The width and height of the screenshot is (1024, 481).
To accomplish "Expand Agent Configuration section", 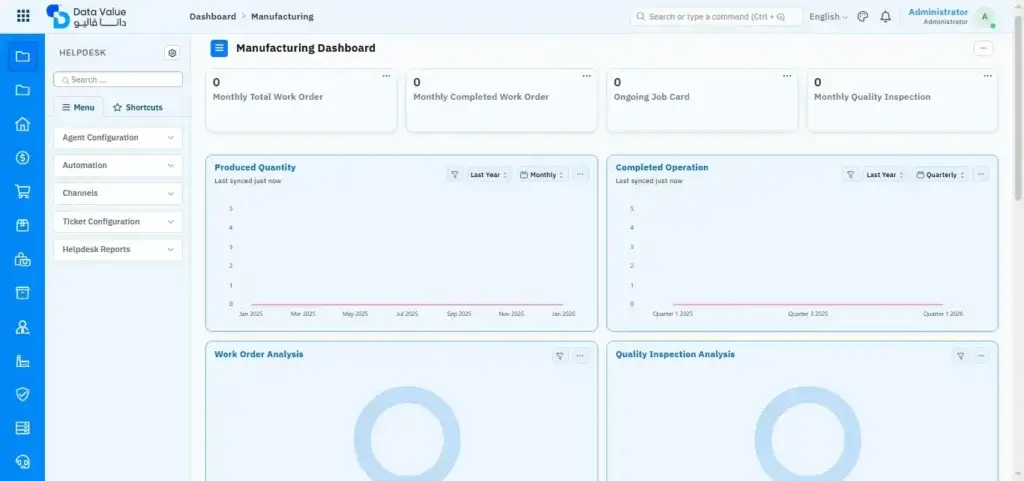I will click(118, 138).
